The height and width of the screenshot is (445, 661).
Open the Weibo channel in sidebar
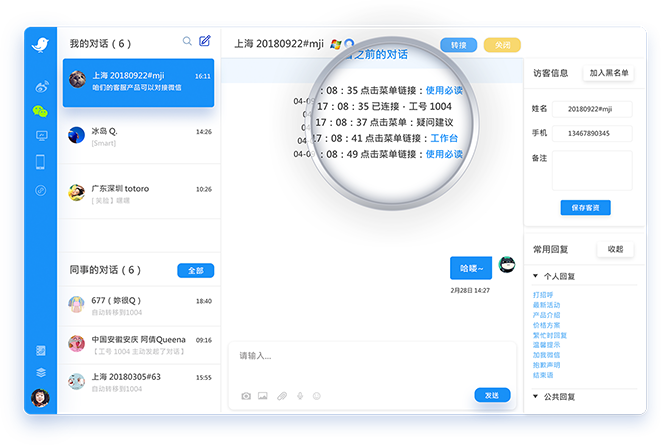tap(41, 87)
